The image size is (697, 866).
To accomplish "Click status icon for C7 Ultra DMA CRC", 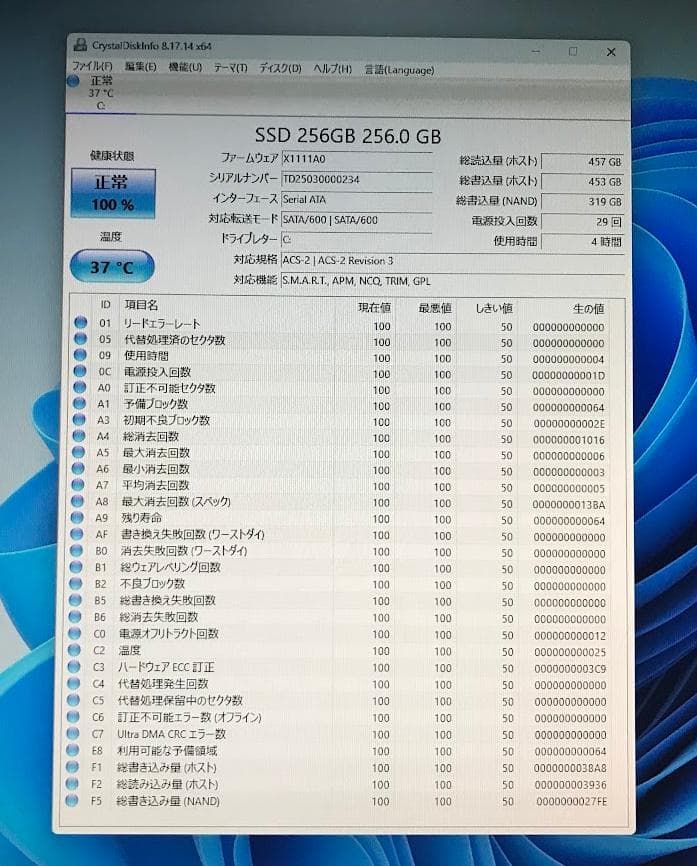I will pyautogui.click(x=73, y=733).
